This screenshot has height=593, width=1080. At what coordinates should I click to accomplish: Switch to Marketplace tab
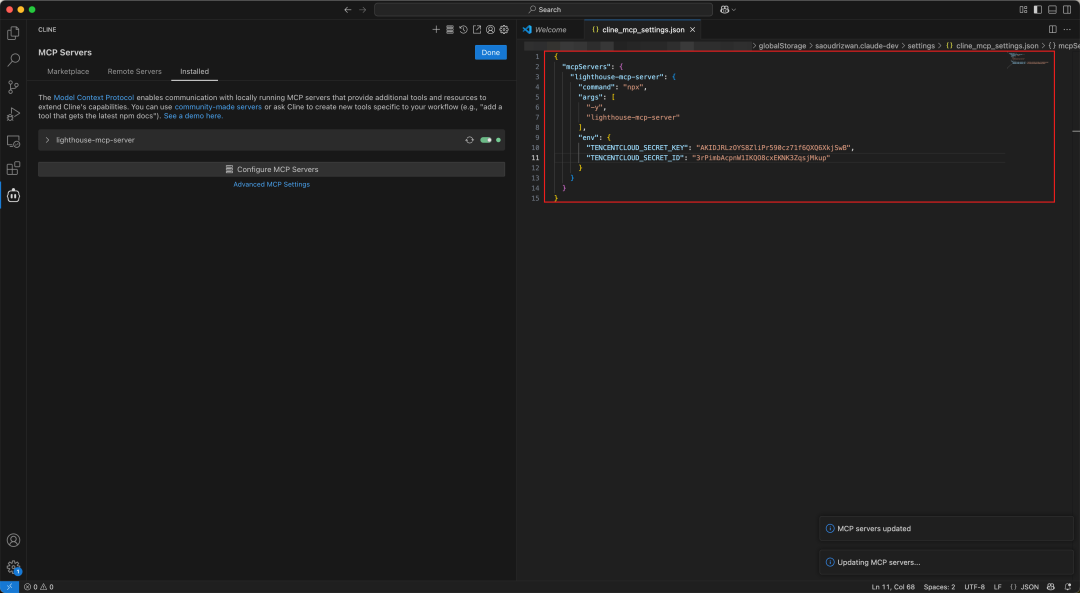[68, 72]
